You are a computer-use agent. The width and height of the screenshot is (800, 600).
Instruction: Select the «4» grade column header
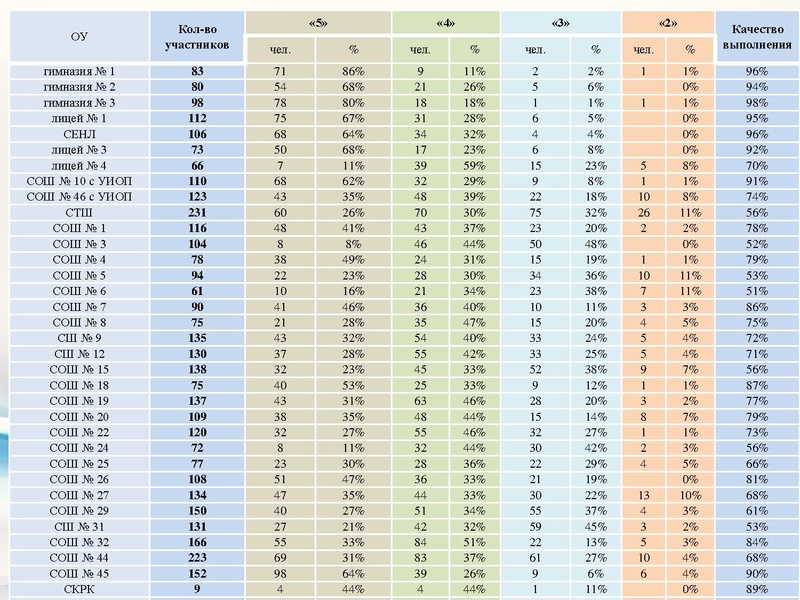click(446, 22)
